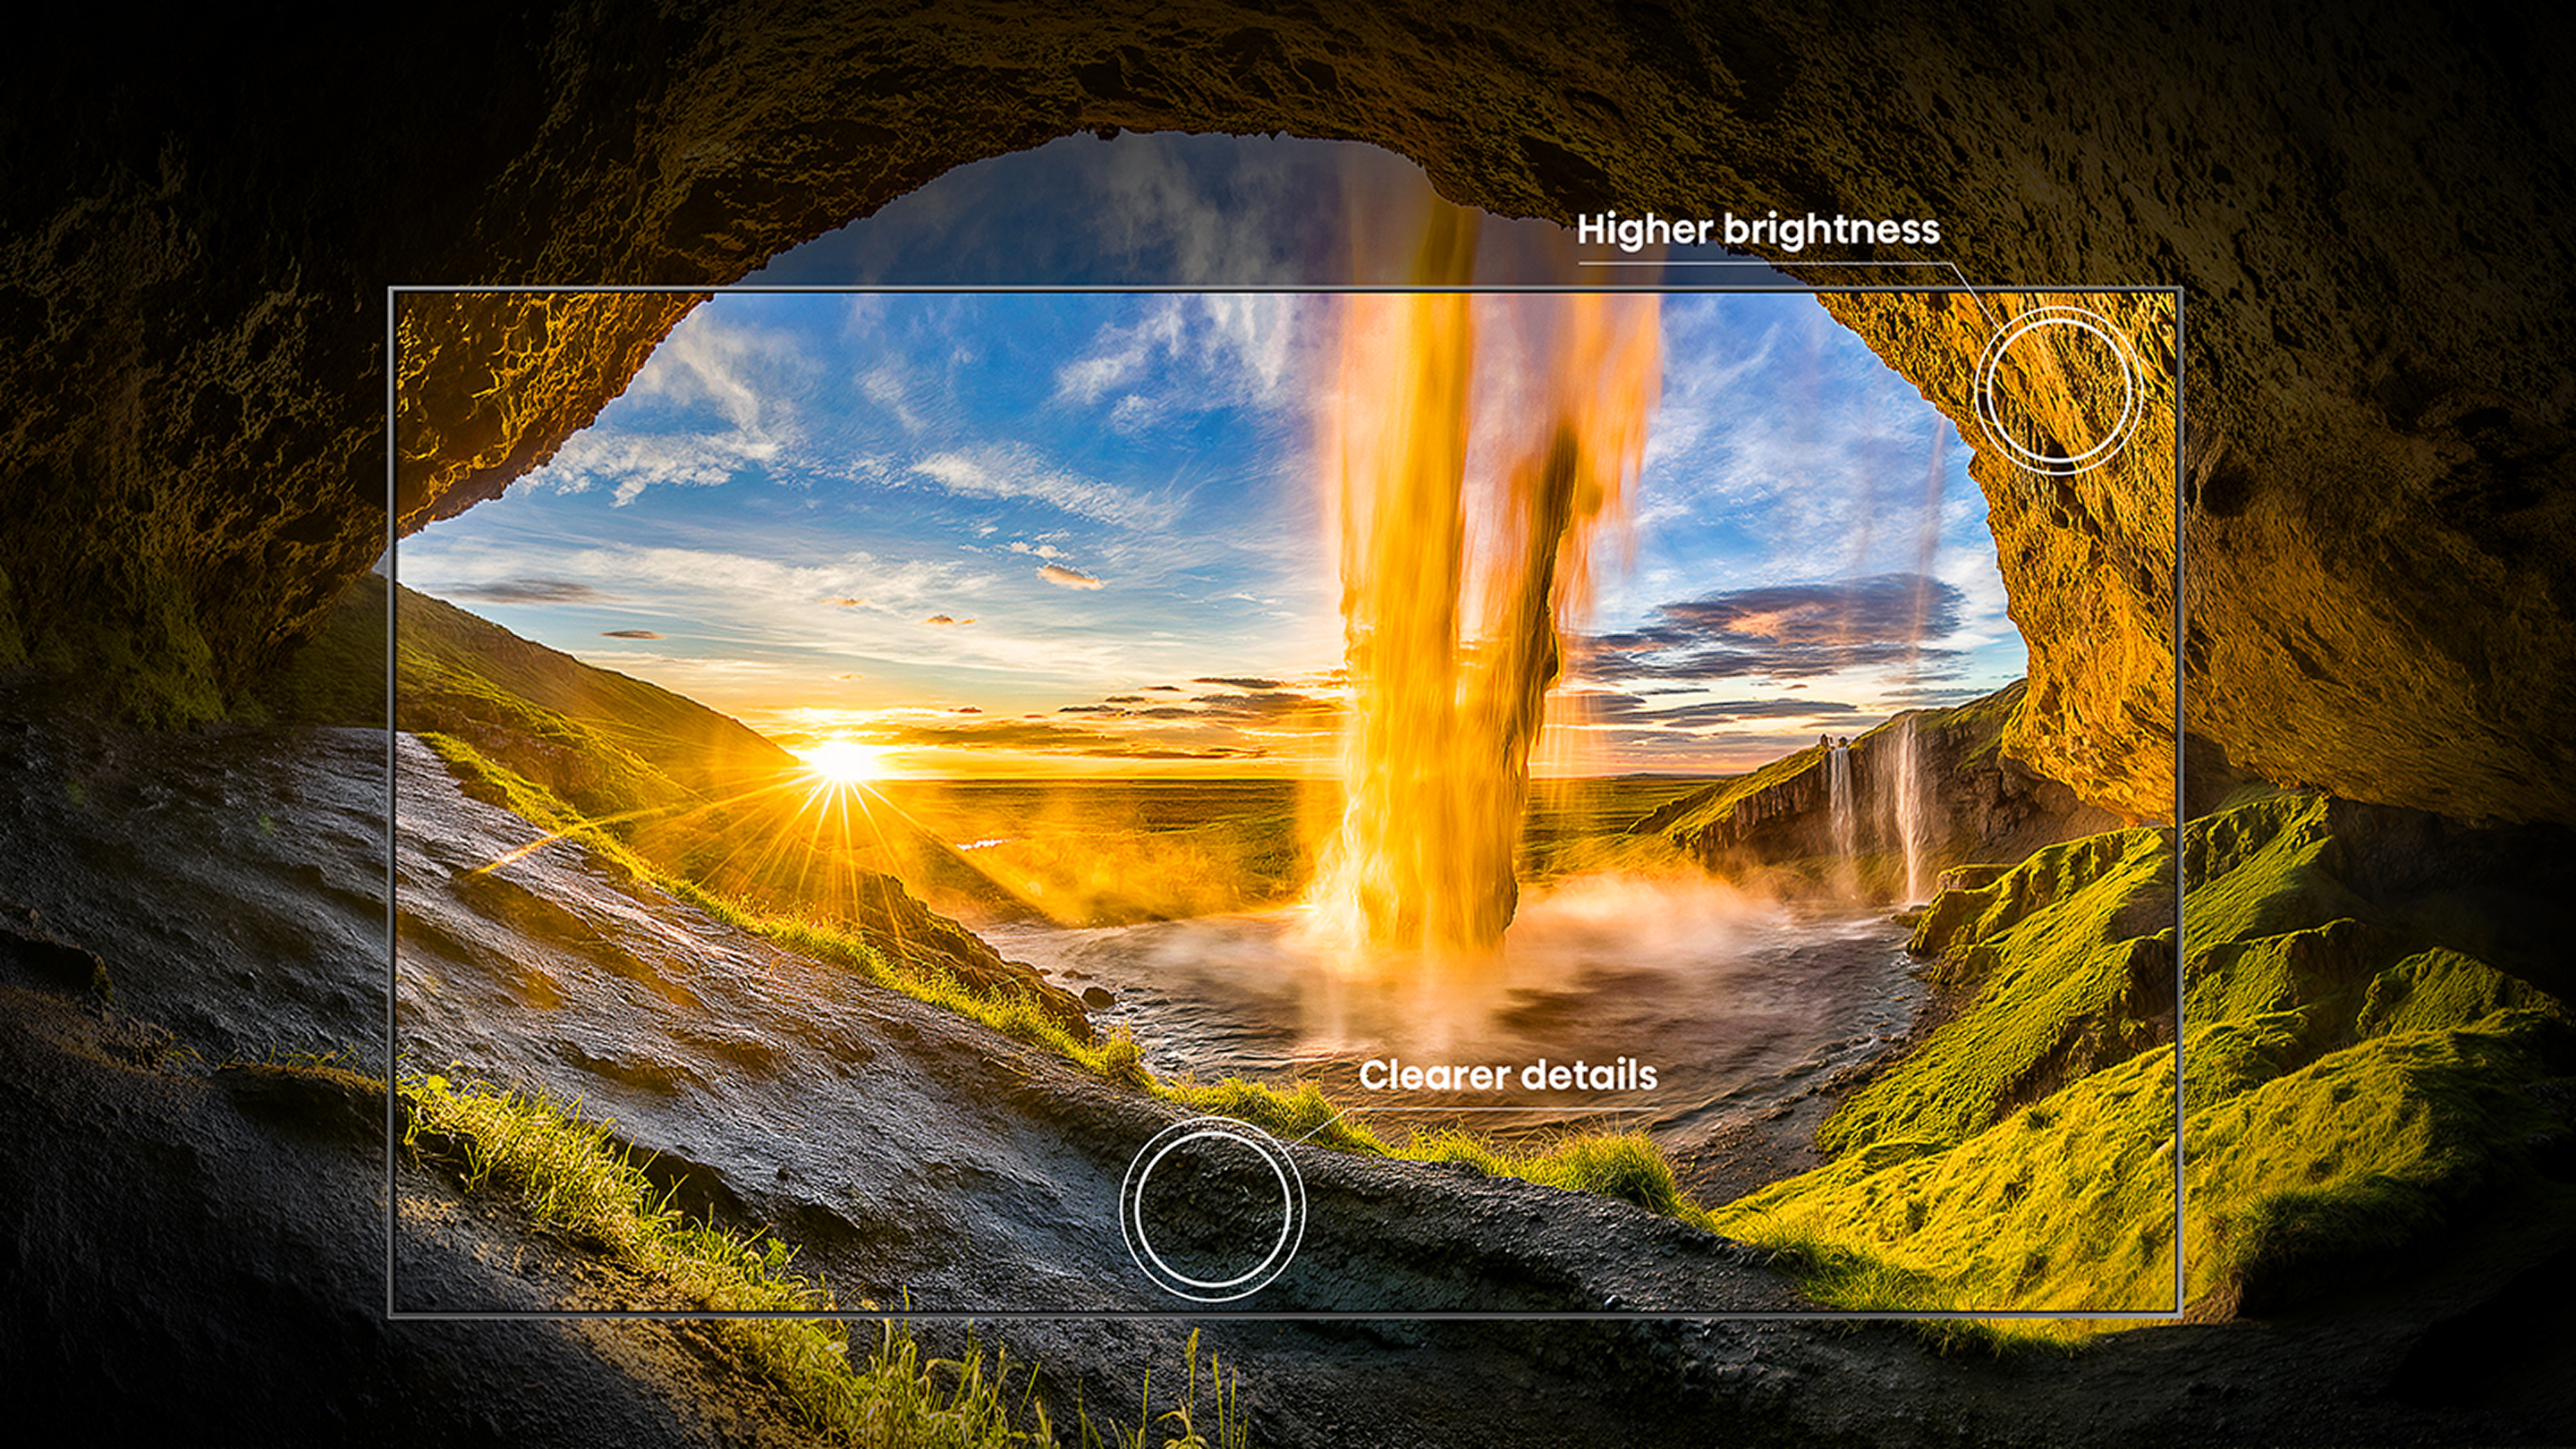Select the circular marker below Higher brightness
This screenshot has width=2576, height=1449.
point(2058,389)
